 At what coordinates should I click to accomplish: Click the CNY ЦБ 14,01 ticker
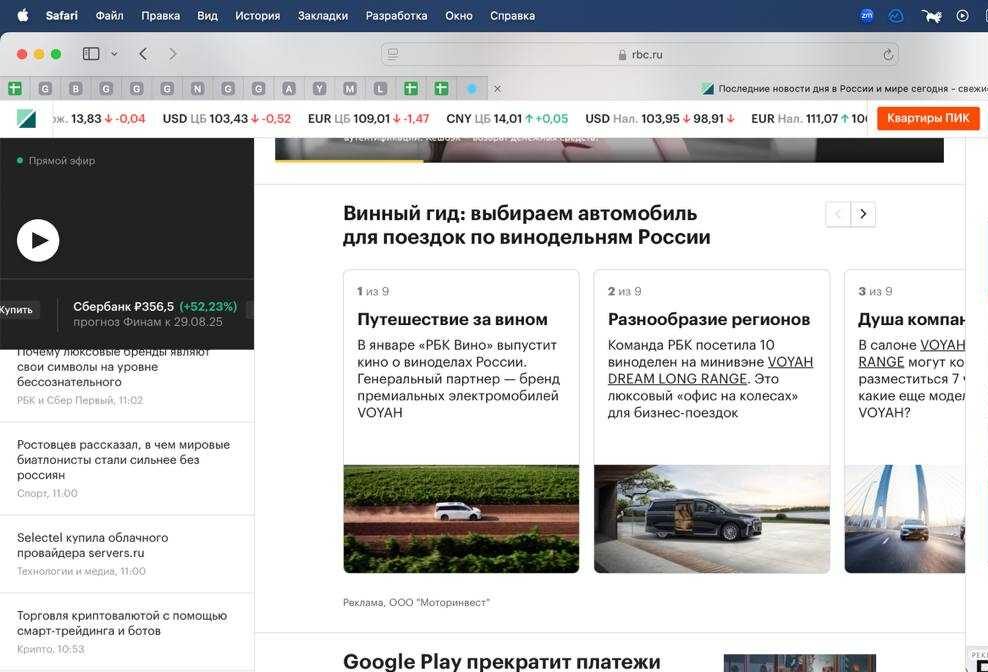tap(507, 119)
